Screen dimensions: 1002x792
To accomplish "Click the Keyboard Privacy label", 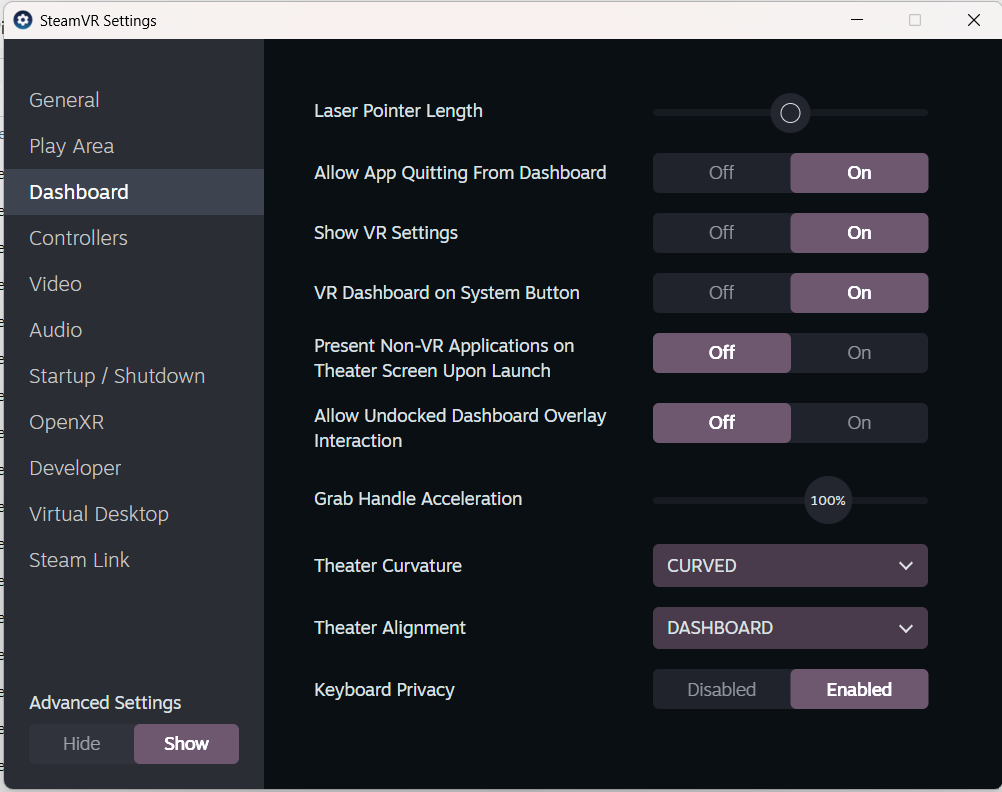I will coord(384,690).
